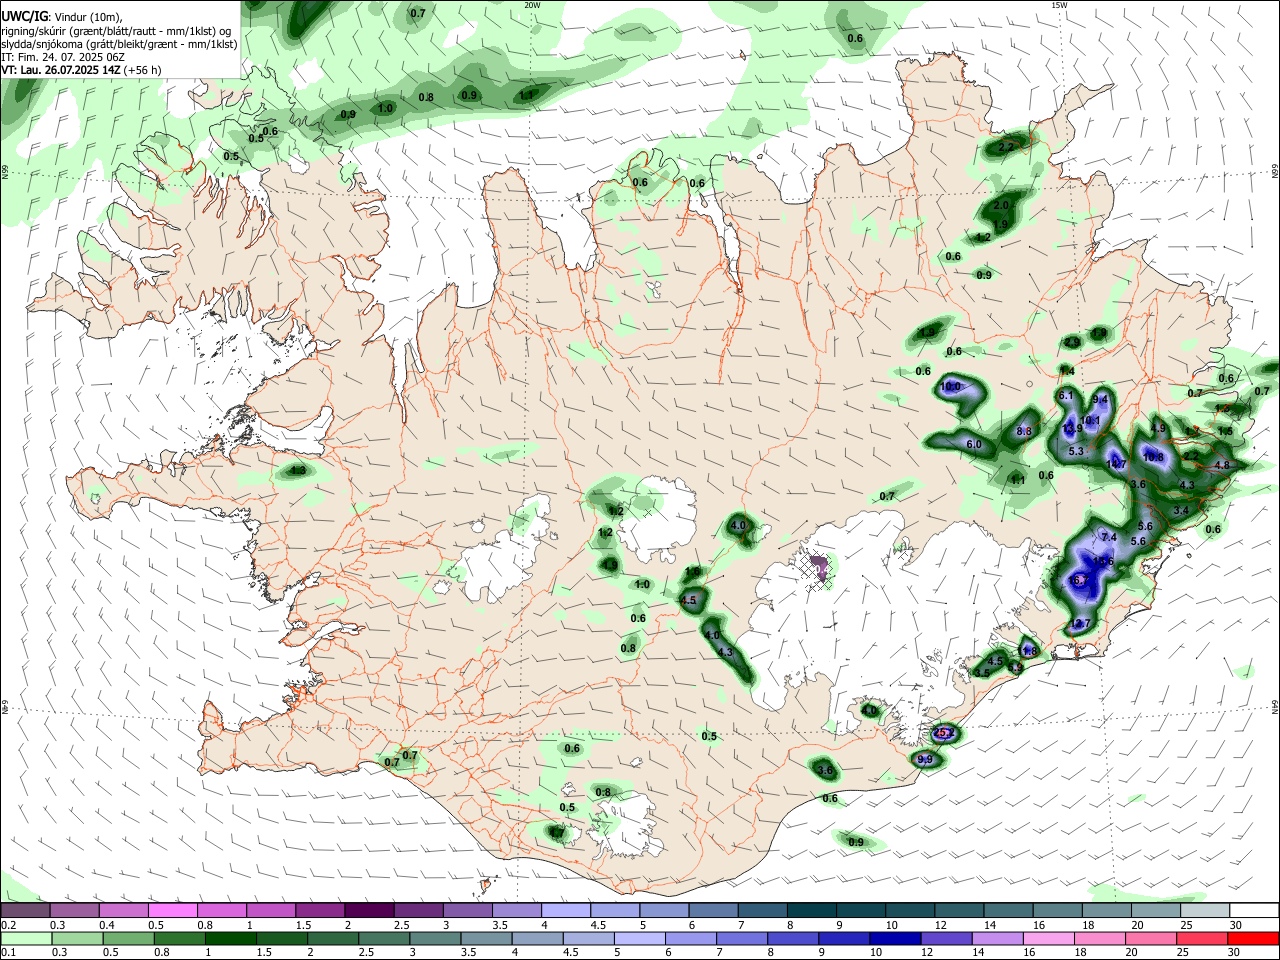
Task: Click the '5.3' precipitation value
Action: tap(1077, 452)
